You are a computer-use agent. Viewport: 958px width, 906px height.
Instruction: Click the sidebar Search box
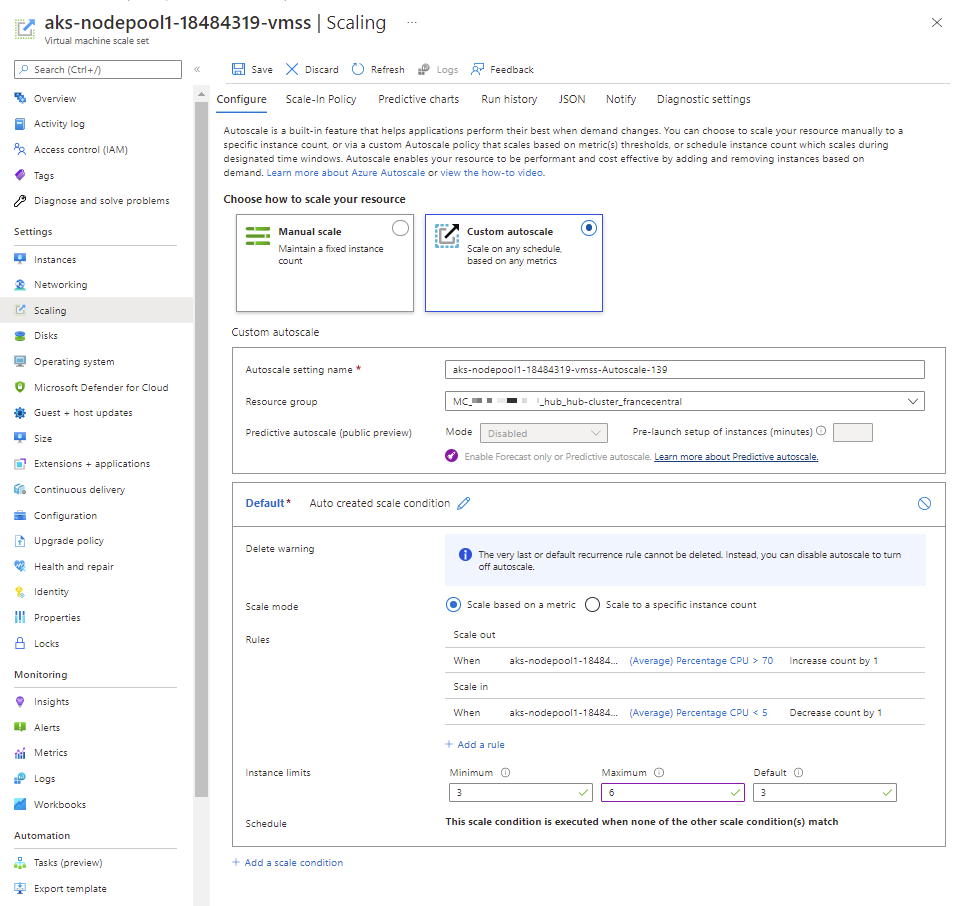pyautogui.click(x=98, y=69)
